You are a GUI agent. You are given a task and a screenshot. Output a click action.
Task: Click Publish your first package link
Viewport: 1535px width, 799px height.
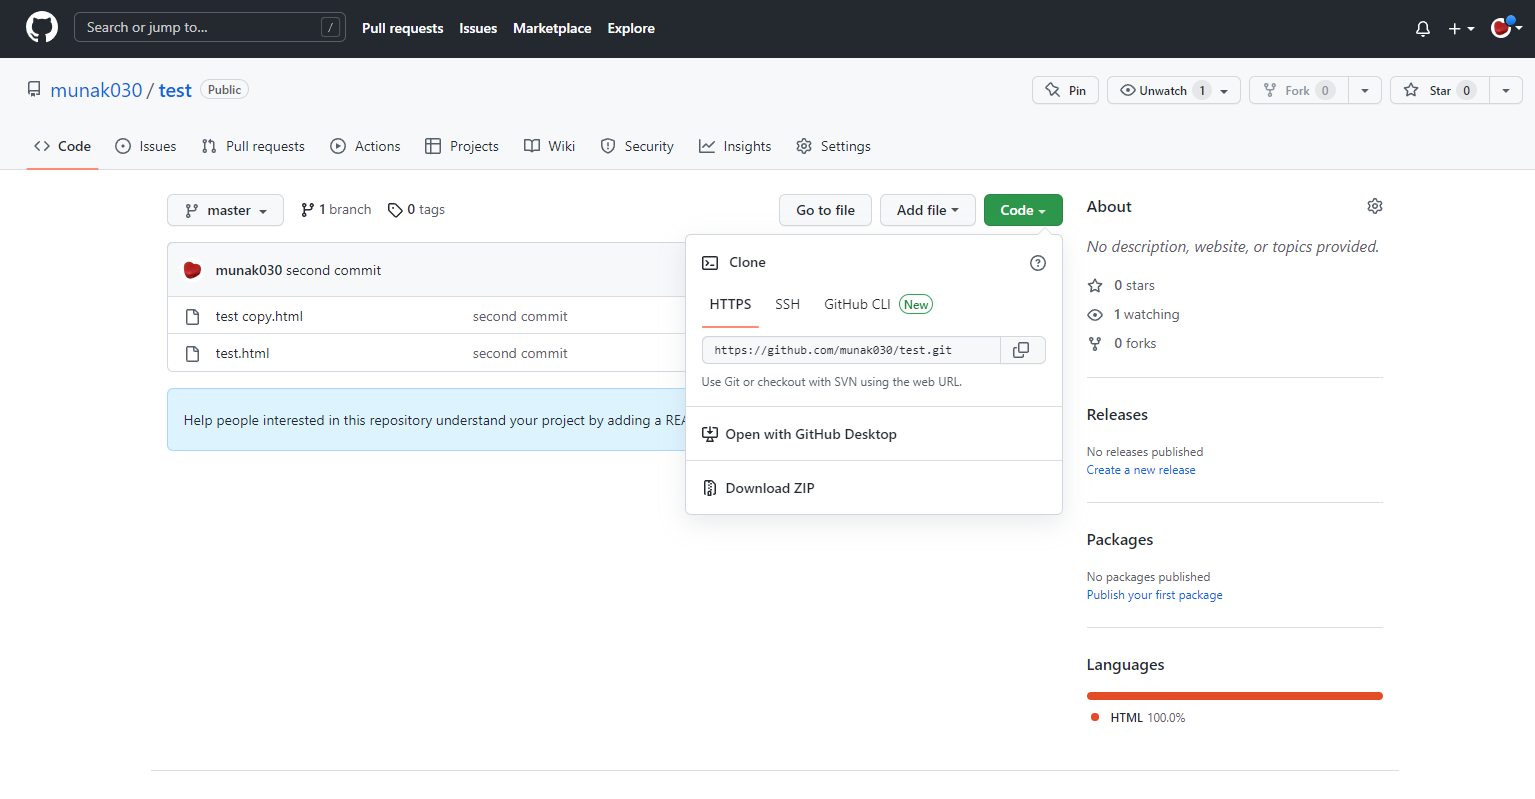coord(1155,595)
